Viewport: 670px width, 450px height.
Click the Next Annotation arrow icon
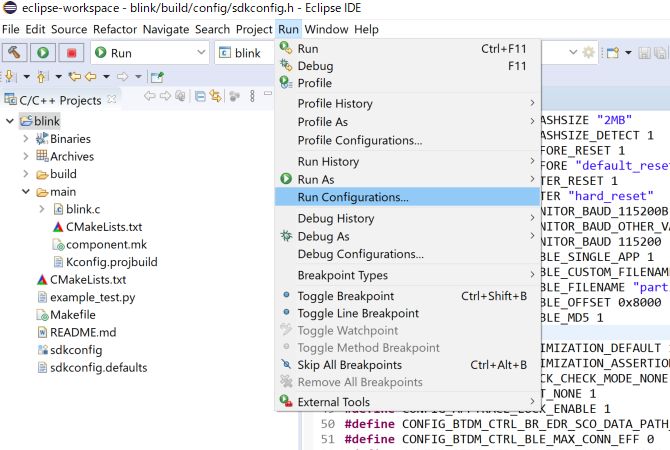click(x=9, y=76)
